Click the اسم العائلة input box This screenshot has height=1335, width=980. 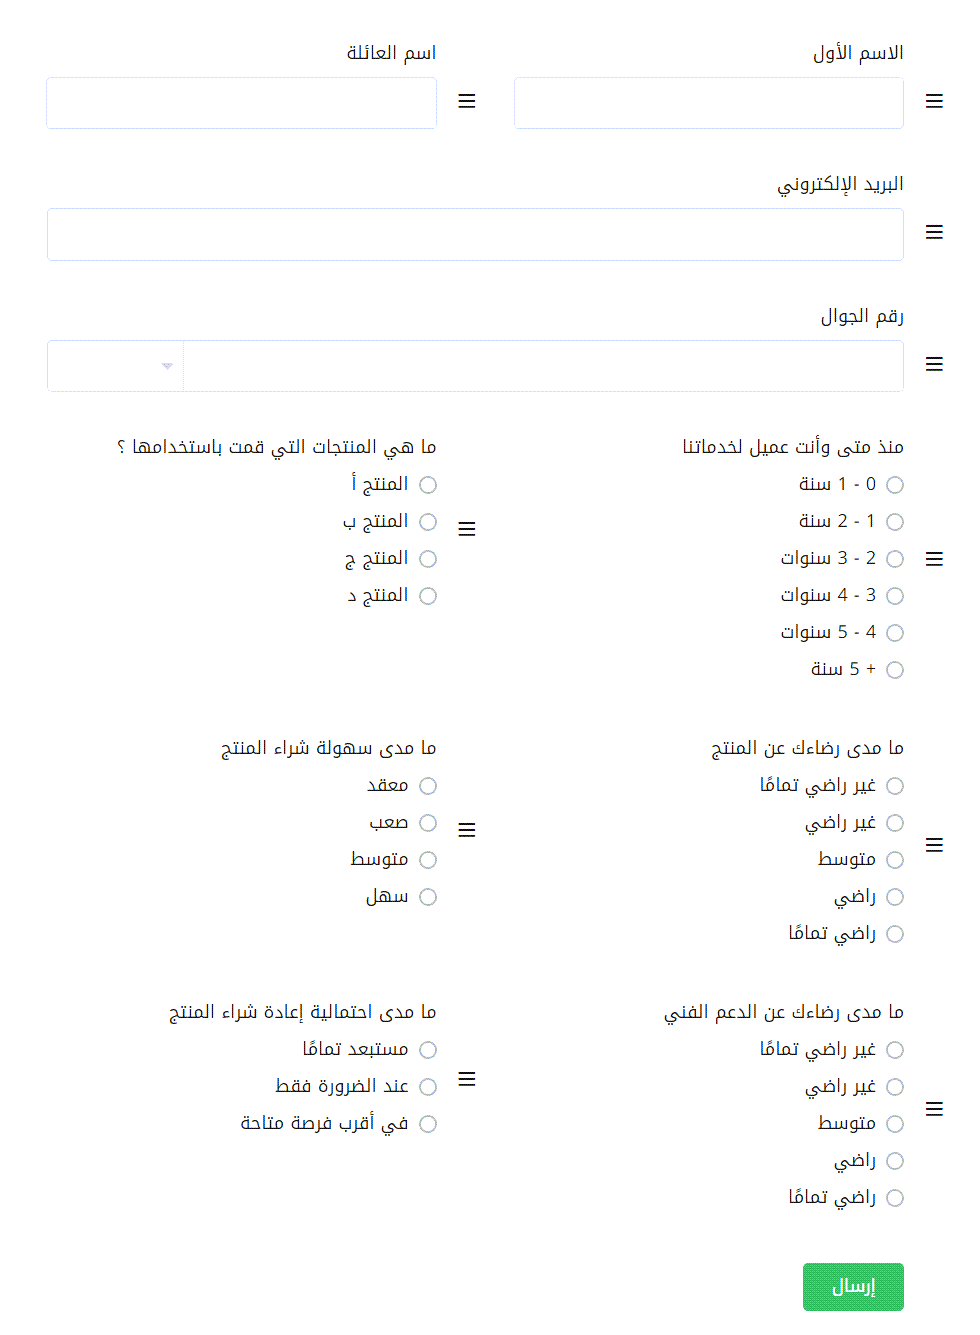241,103
